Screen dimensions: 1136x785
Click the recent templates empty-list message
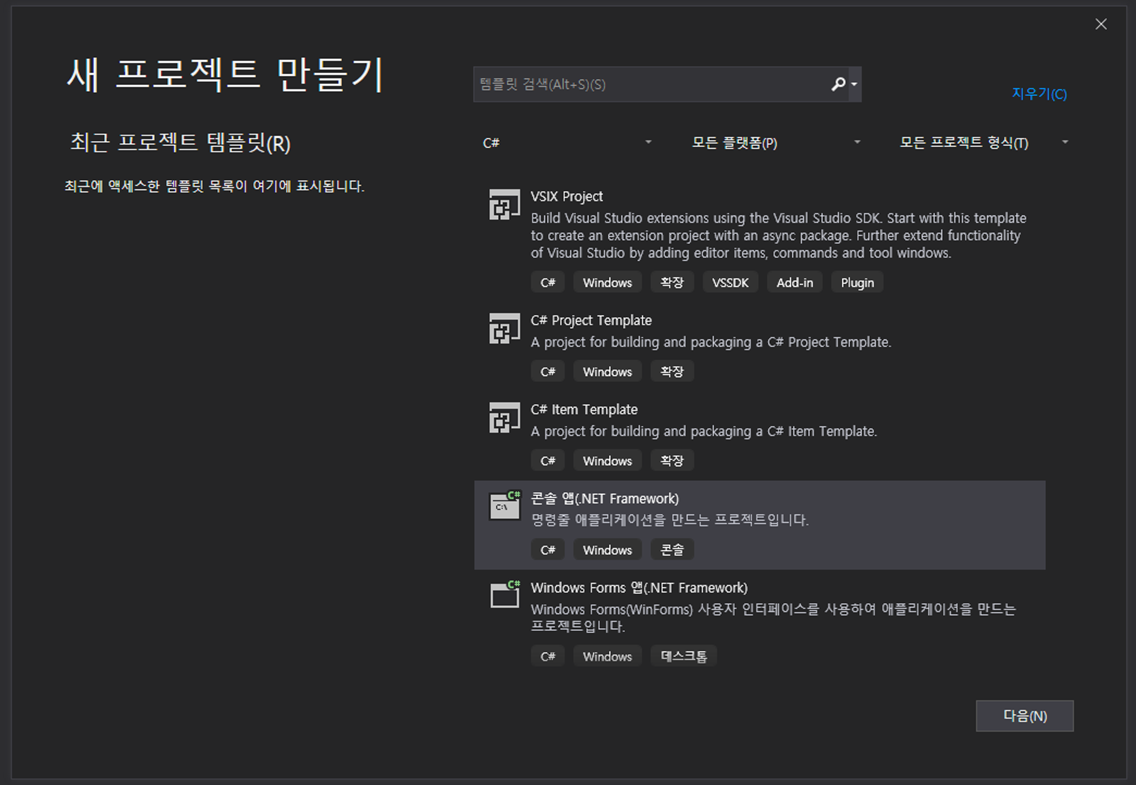click(214, 186)
